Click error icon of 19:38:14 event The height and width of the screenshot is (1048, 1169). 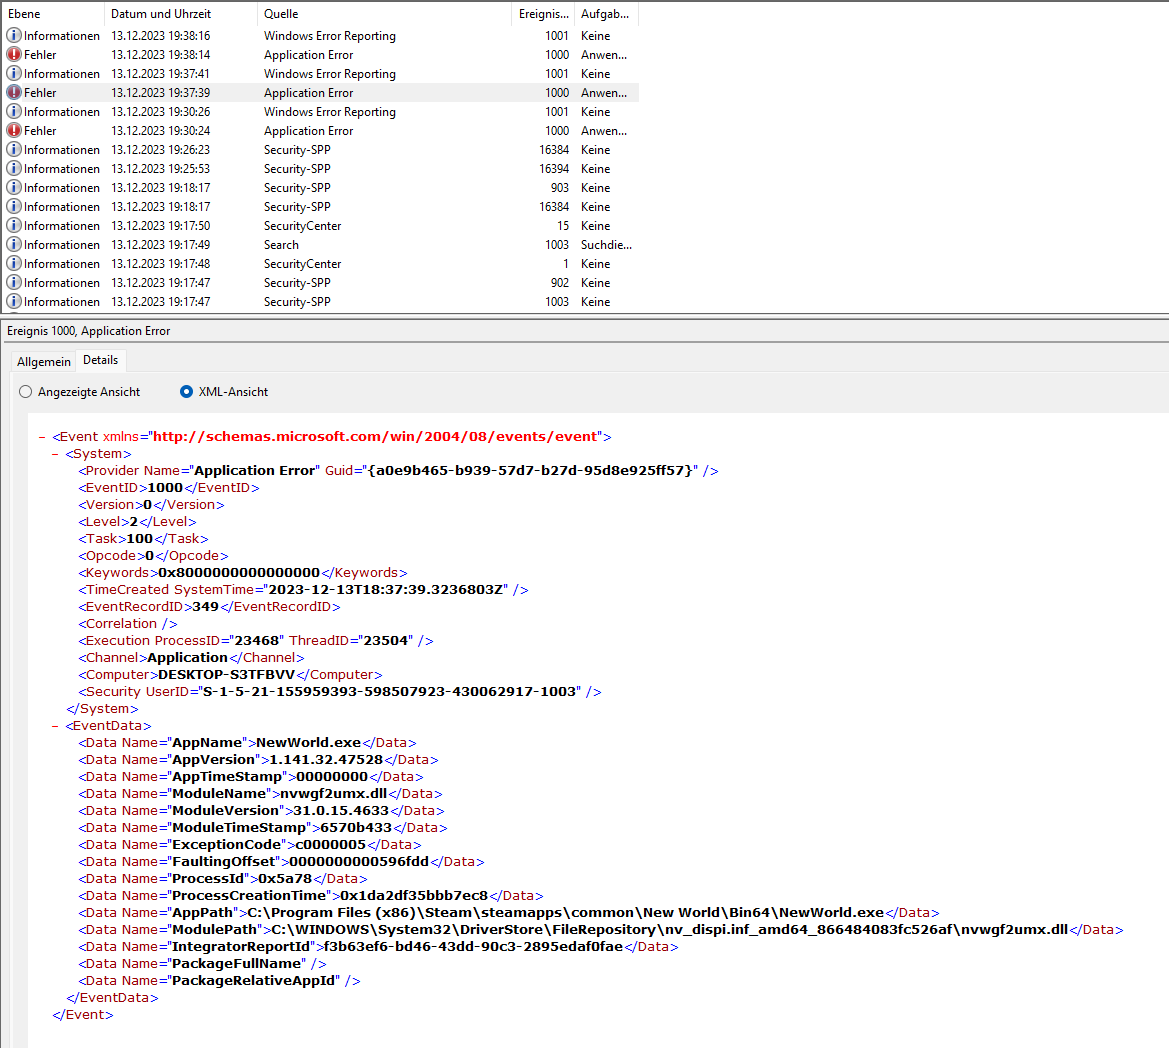click(x=13, y=54)
